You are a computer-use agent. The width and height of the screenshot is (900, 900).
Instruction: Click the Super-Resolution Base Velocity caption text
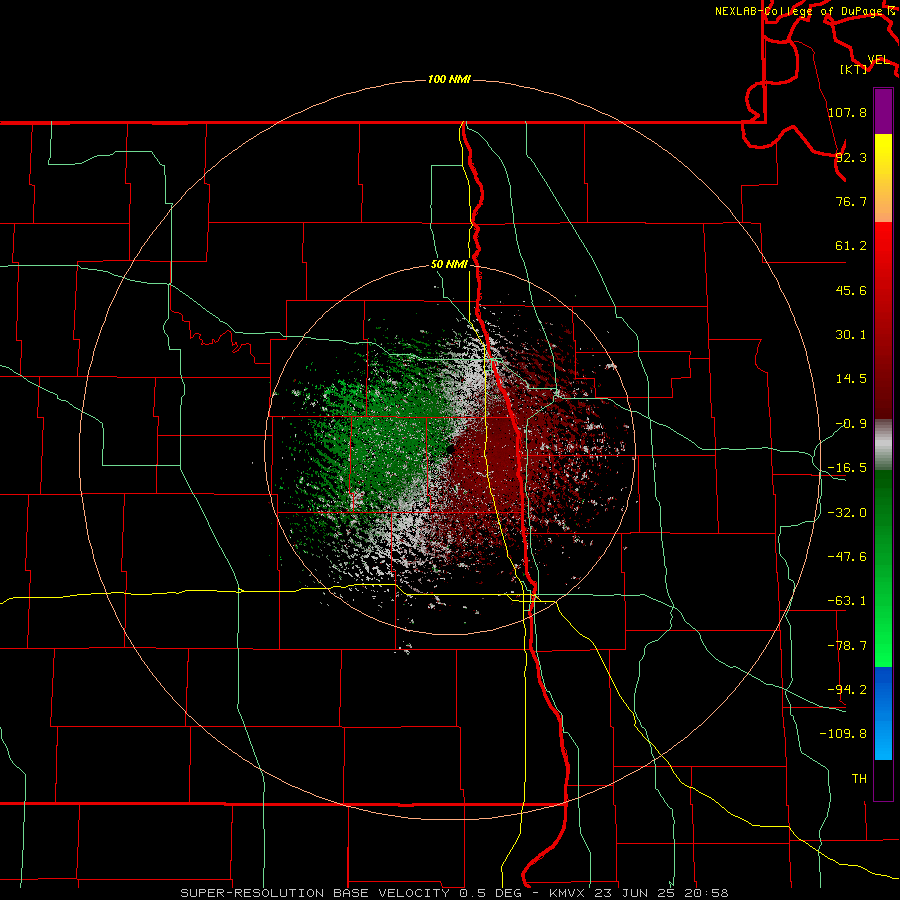[454, 893]
